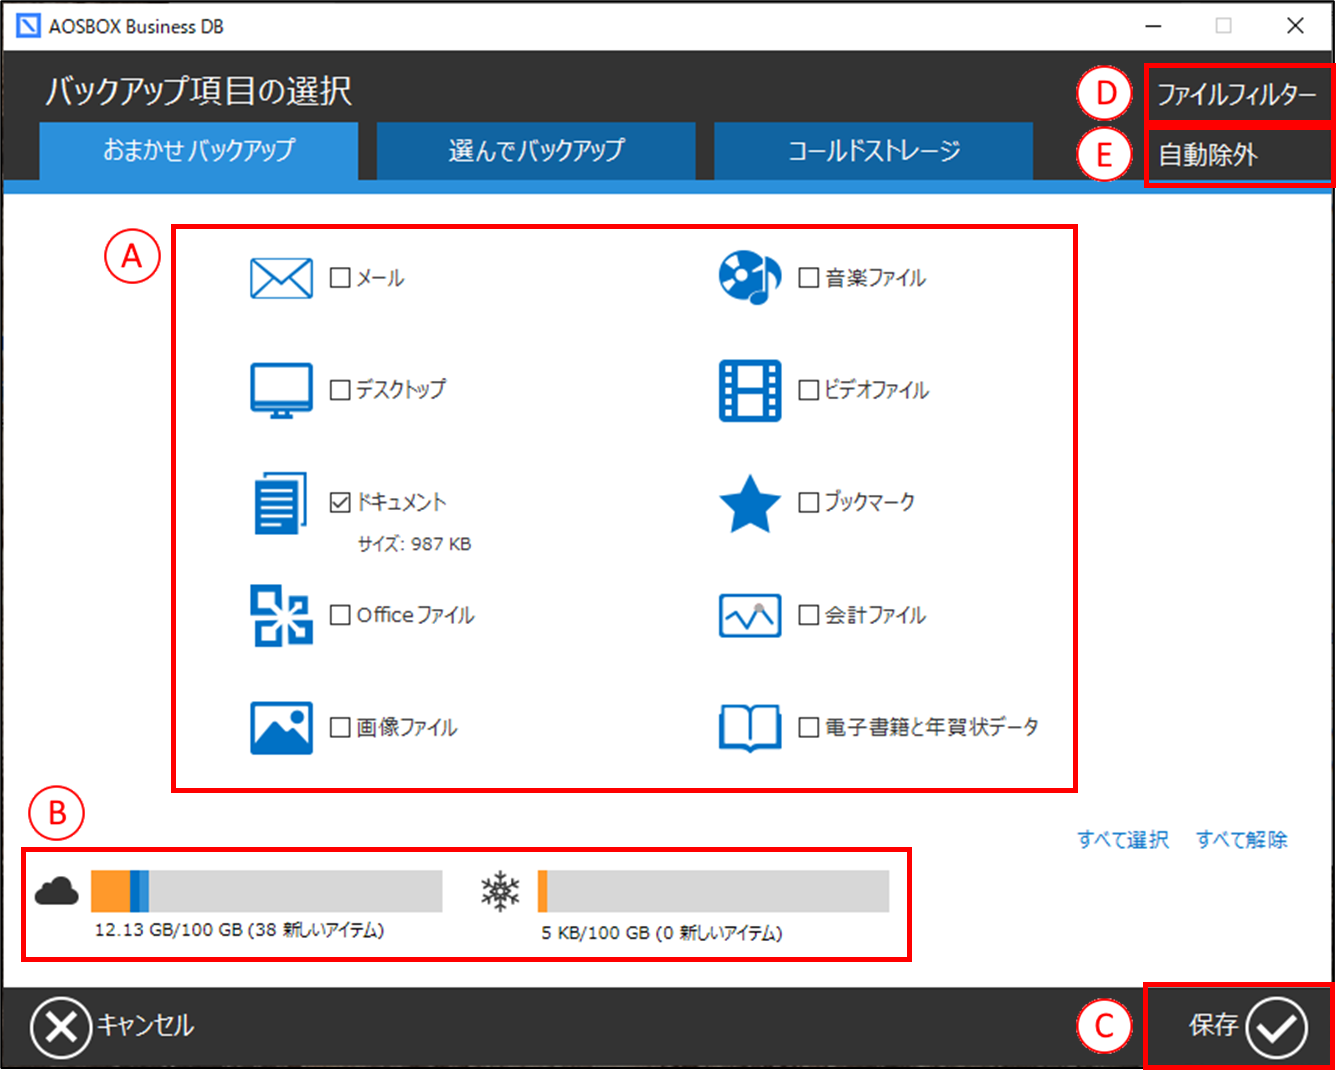This screenshot has width=1336, height=1070.
Task: Click the 12.13 GB/100 GB usage text
Action: [x=239, y=931]
